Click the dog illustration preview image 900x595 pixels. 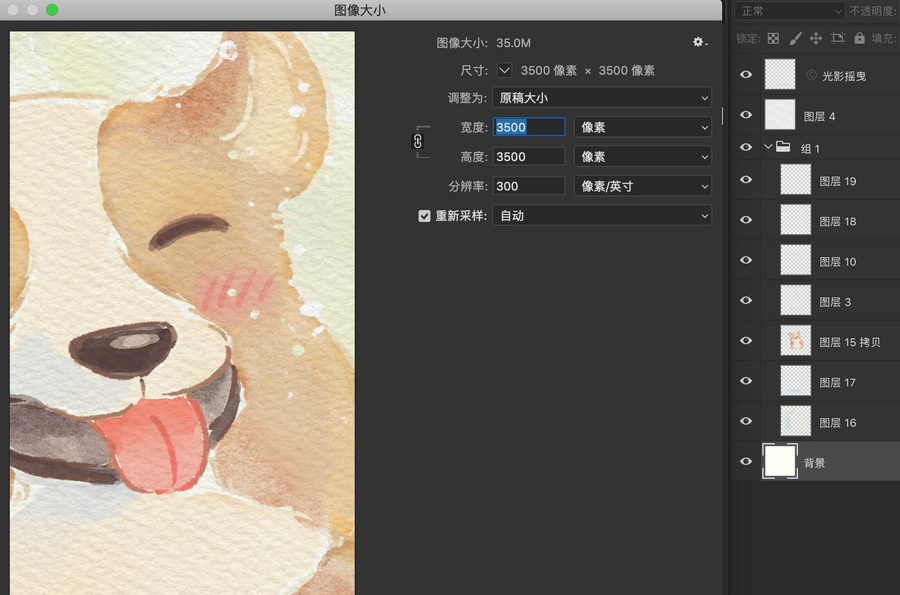(182, 313)
